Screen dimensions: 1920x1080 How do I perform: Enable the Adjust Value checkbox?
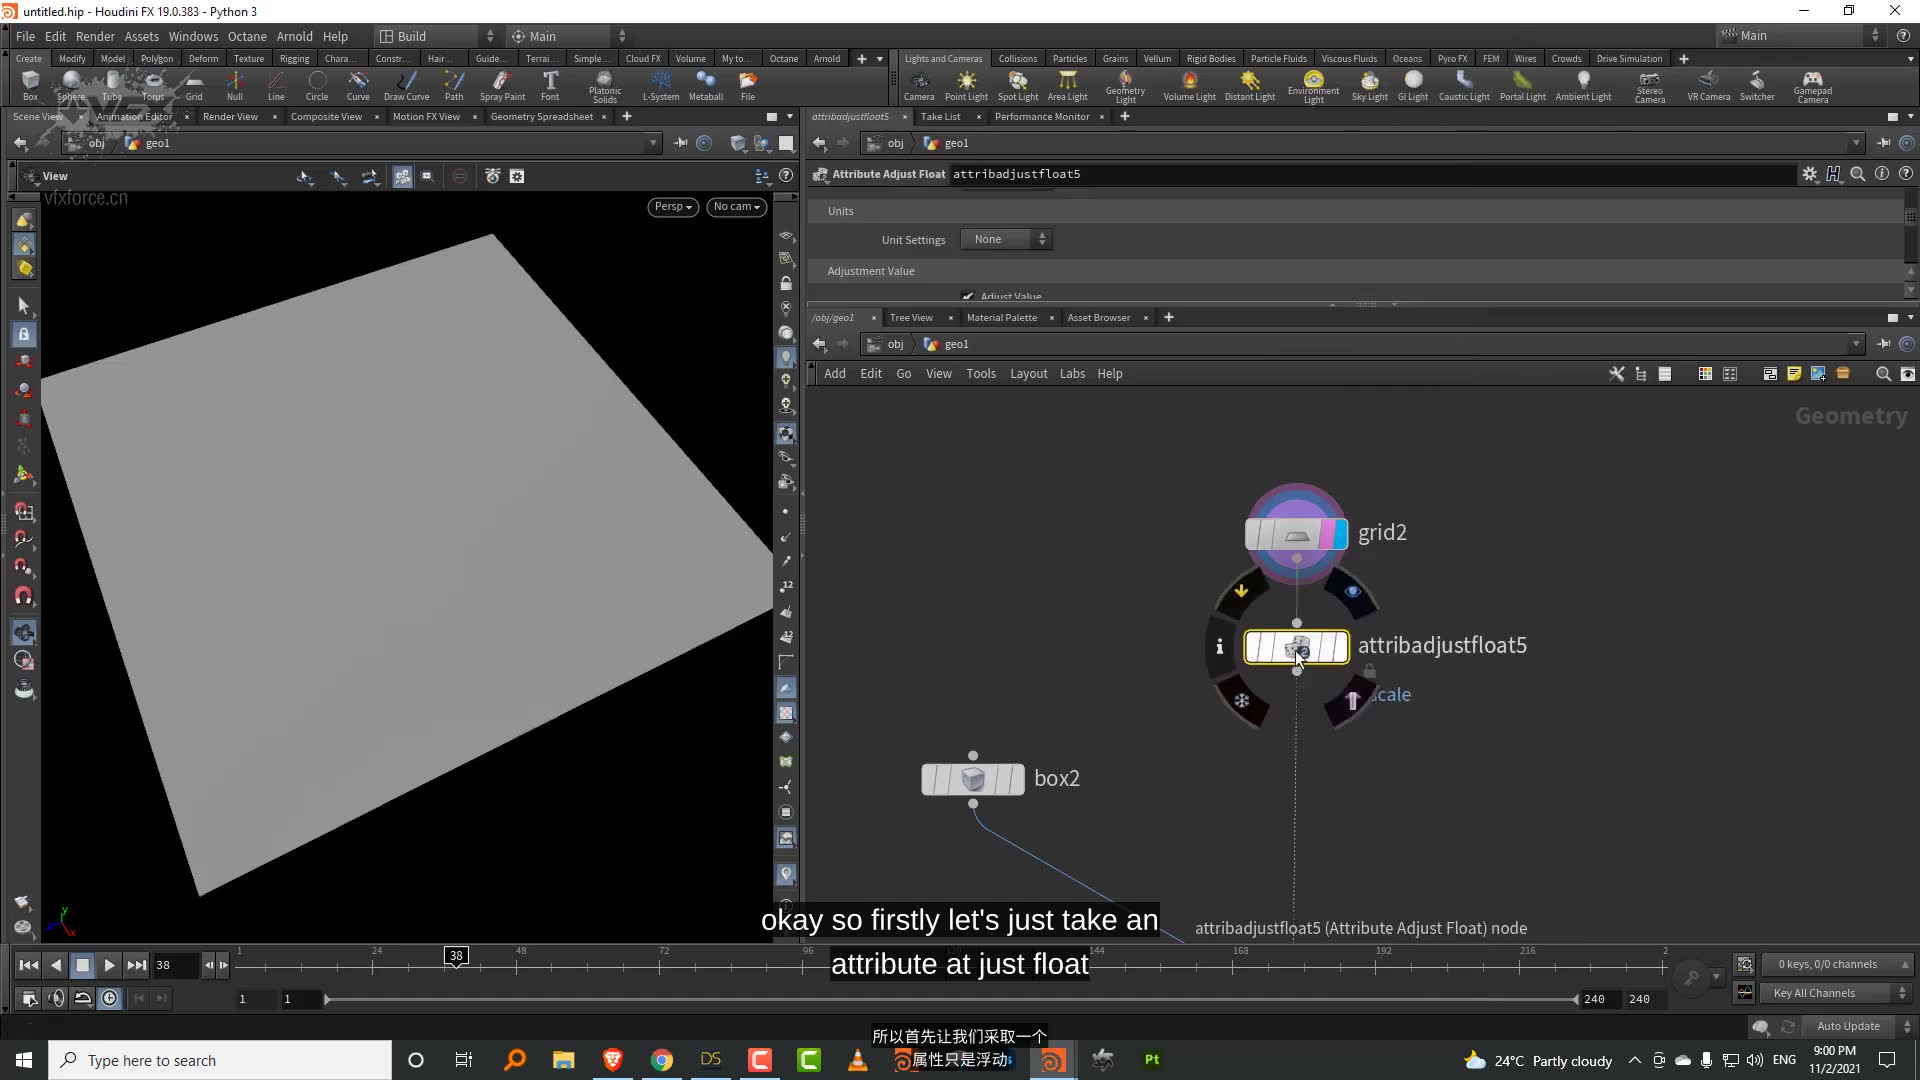pyautogui.click(x=968, y=296)
